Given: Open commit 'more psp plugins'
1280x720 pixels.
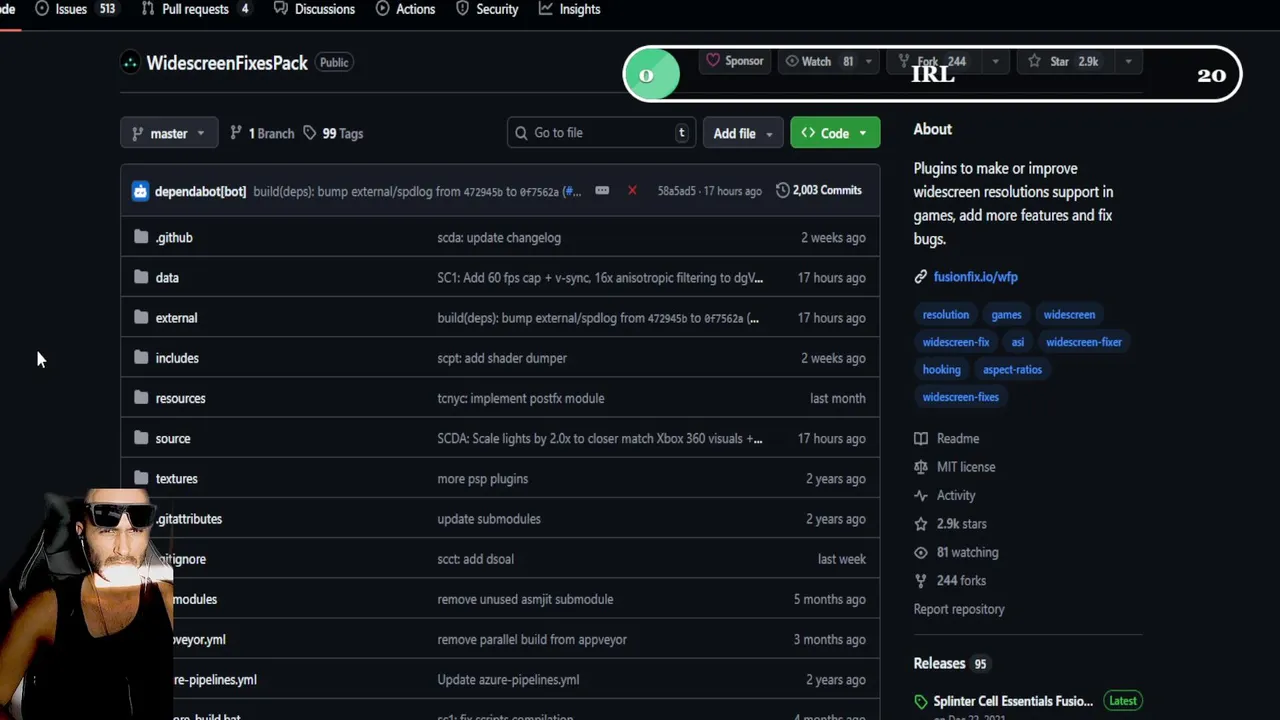Looking at the screenshot, I should pos(483,479).
